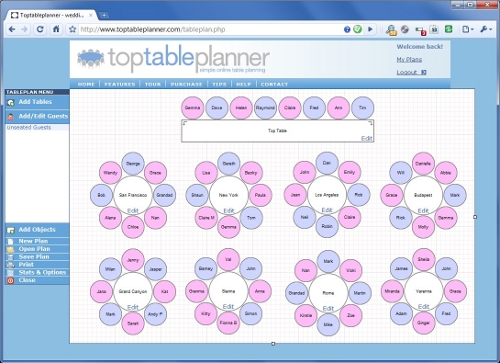
Task: Click the Save Plan disk icon
Action: pyautogui.click(x=11, y=257)
